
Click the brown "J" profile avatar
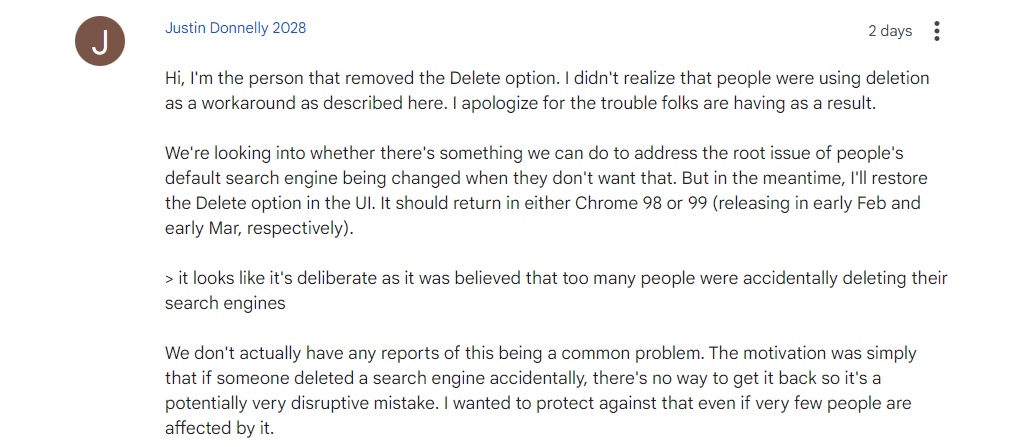(x=100, y=42)
